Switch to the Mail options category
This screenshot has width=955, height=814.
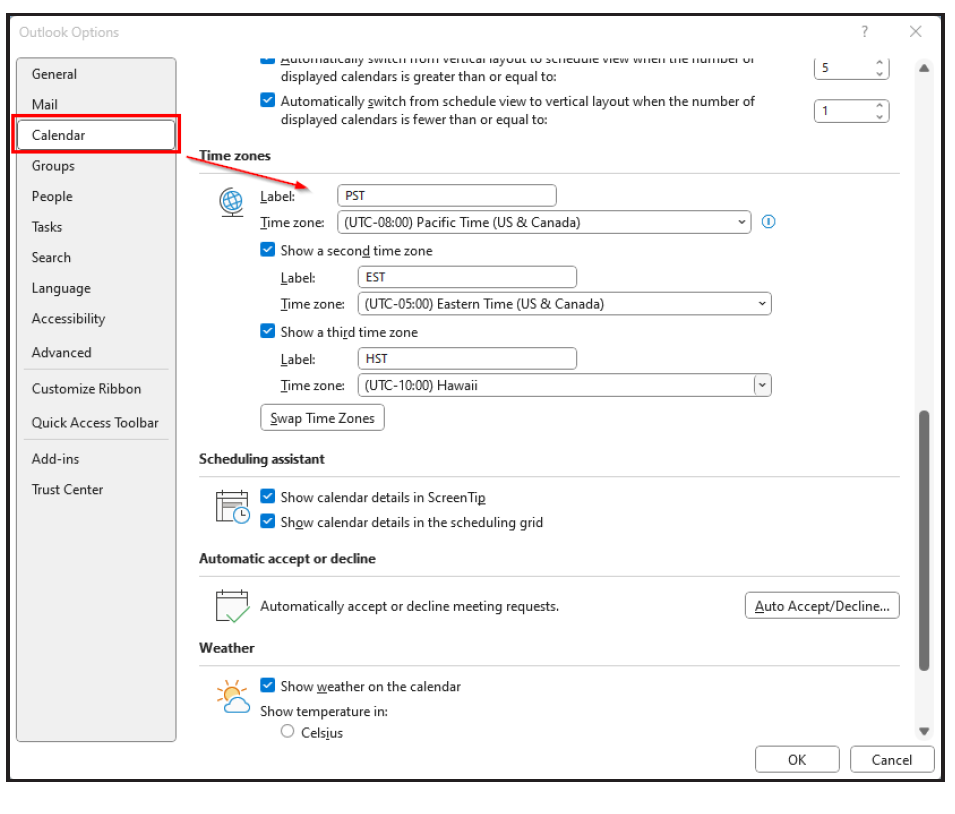click(x=45, y=104)
